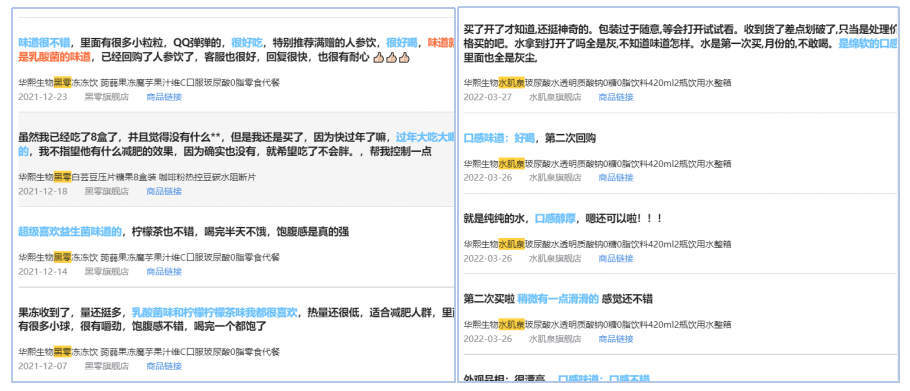Click 水肌泉旗舰店 under the 第二次回购 review
This screenshot has height=391, width=910.
[555, 178]
